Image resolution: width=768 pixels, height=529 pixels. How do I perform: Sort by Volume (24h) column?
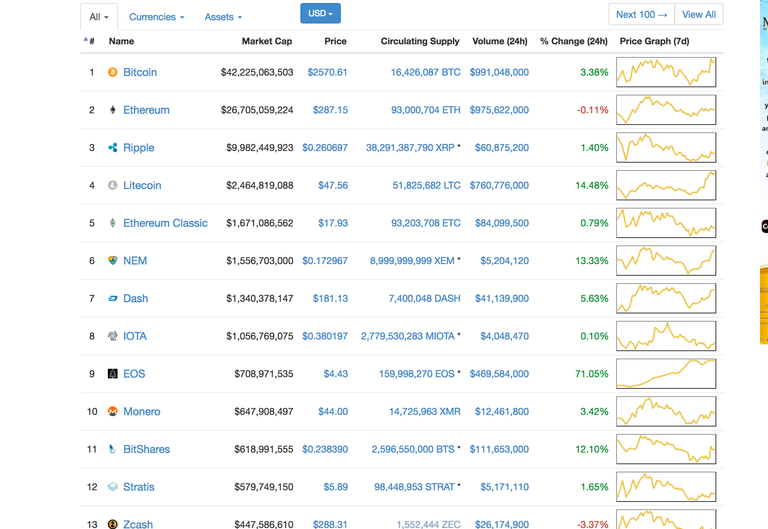click(500, 41)
